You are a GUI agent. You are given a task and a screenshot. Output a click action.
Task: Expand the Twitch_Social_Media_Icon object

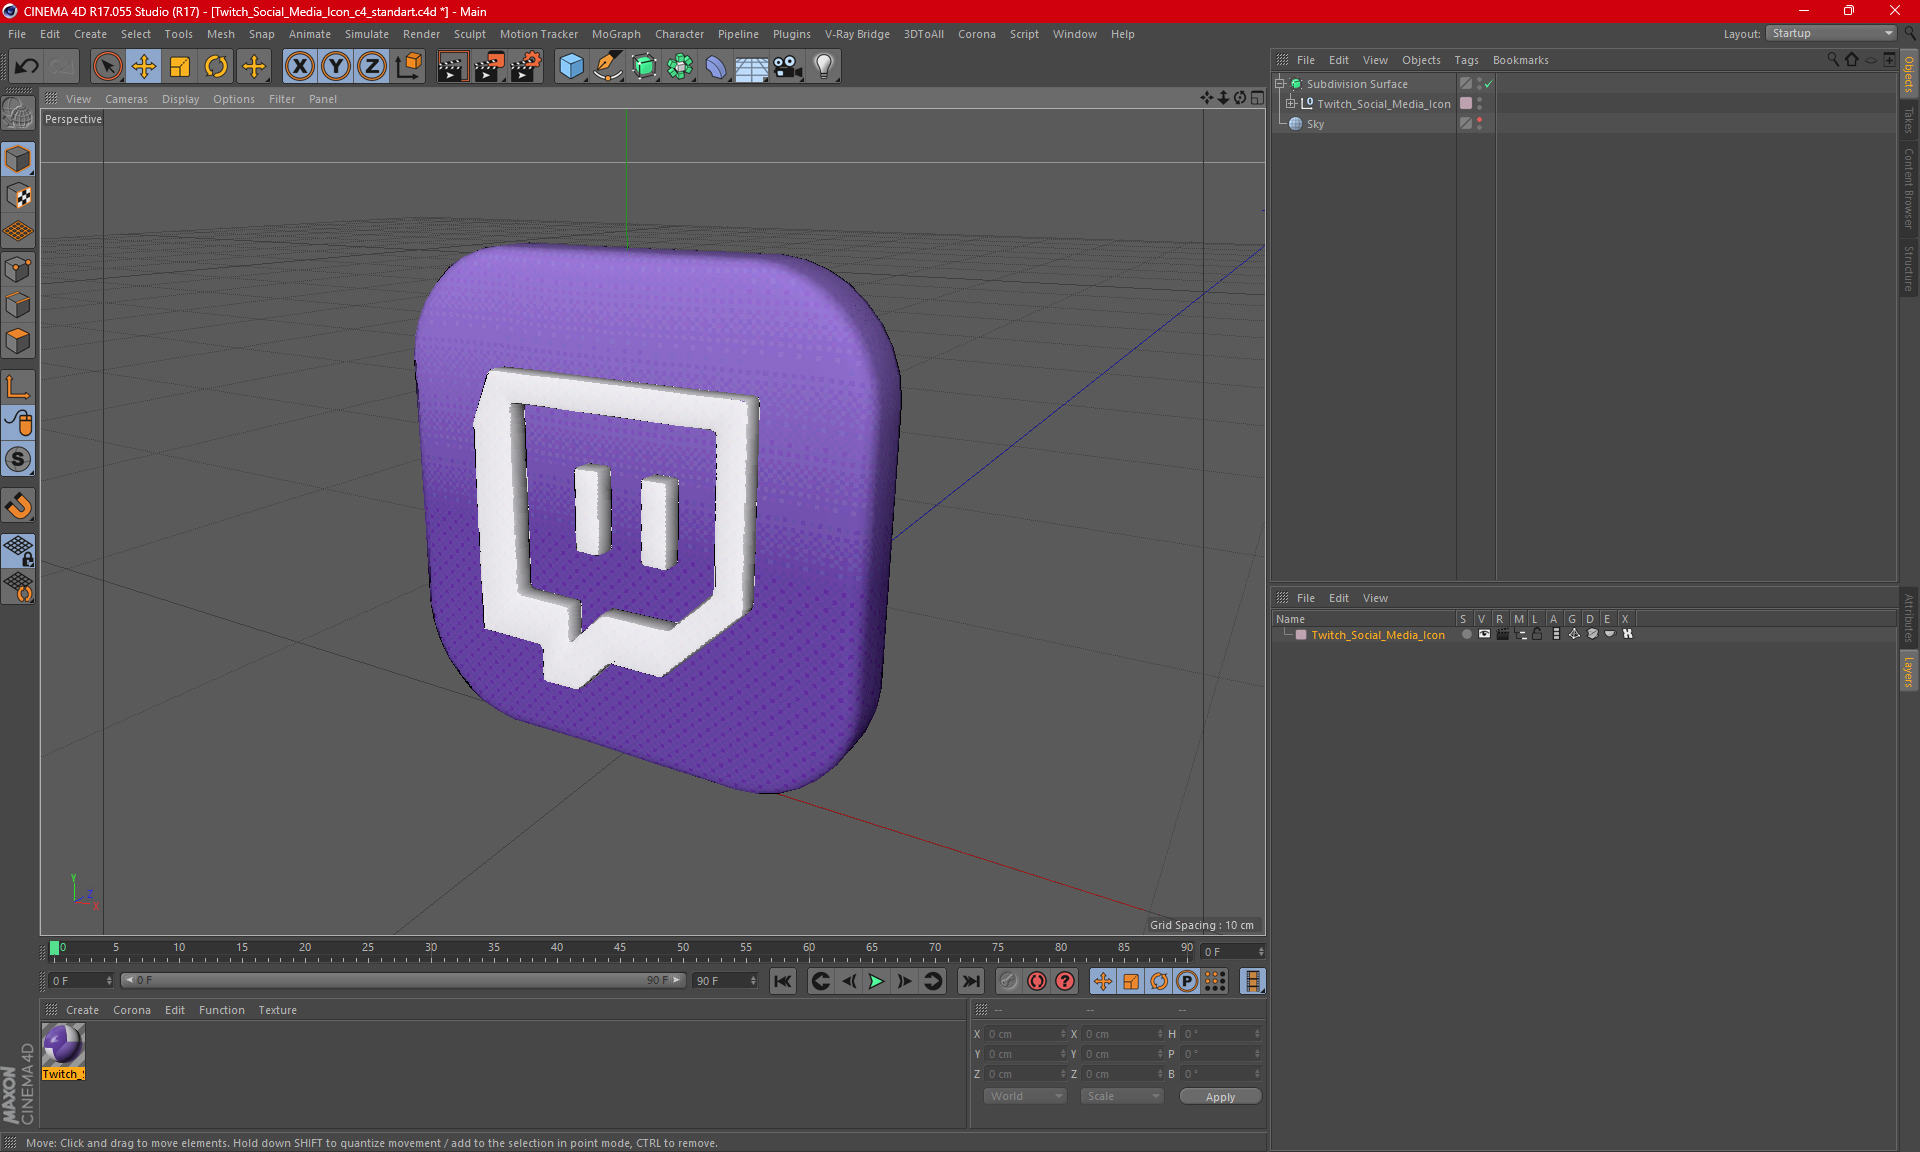click(1291, 104)
